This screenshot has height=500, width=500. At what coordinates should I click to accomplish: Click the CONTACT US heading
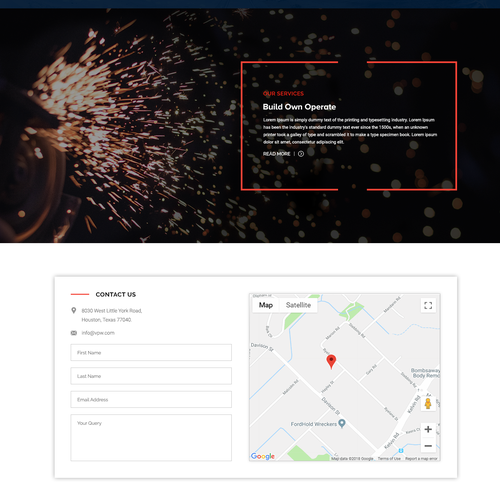tap(116, 294)
